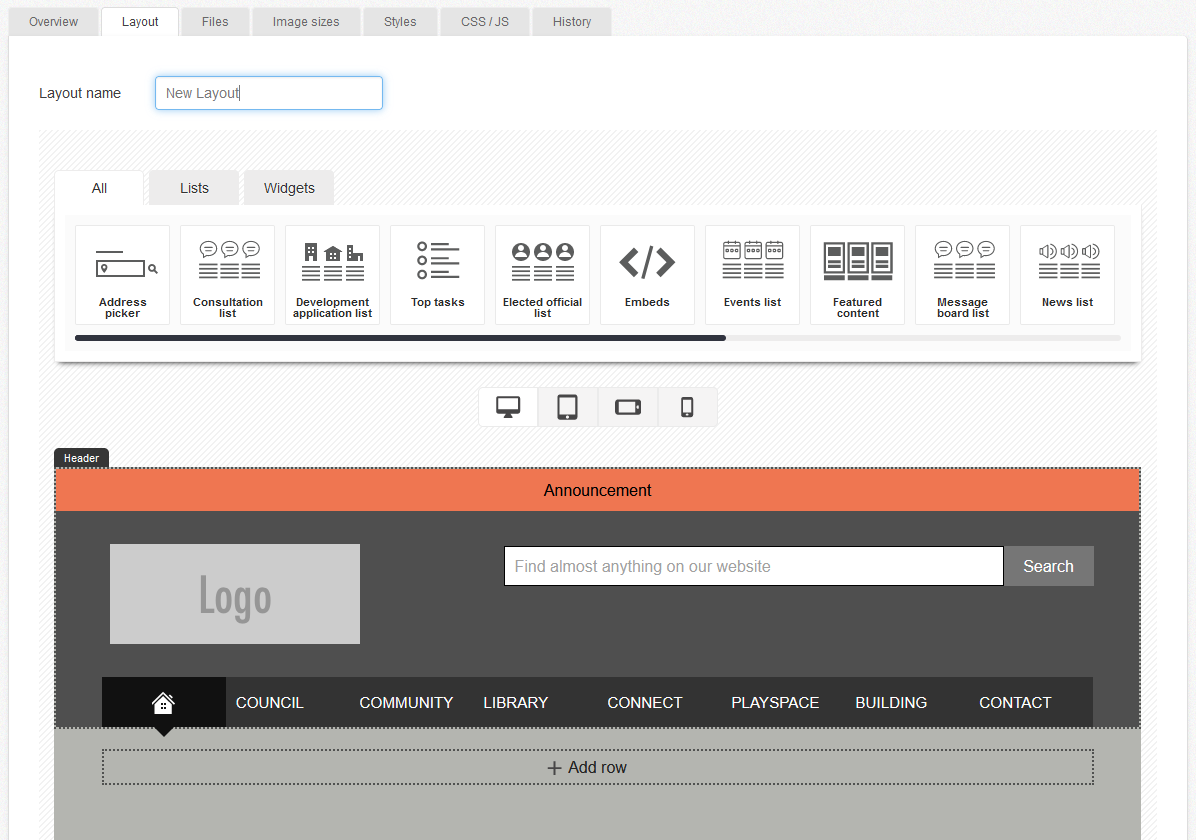
Task: Click the Layout name input field
Action: pyautogui.click(x=268, y=92)
